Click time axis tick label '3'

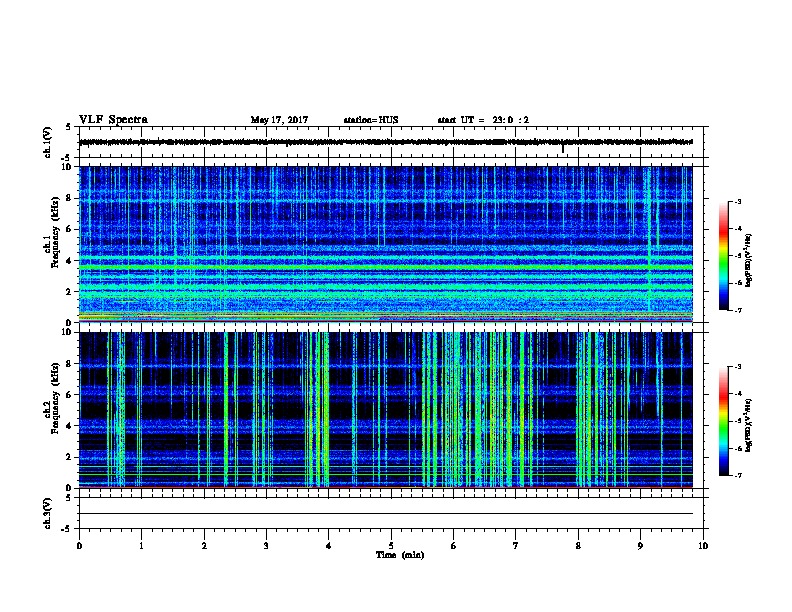[x=266, y=545]
